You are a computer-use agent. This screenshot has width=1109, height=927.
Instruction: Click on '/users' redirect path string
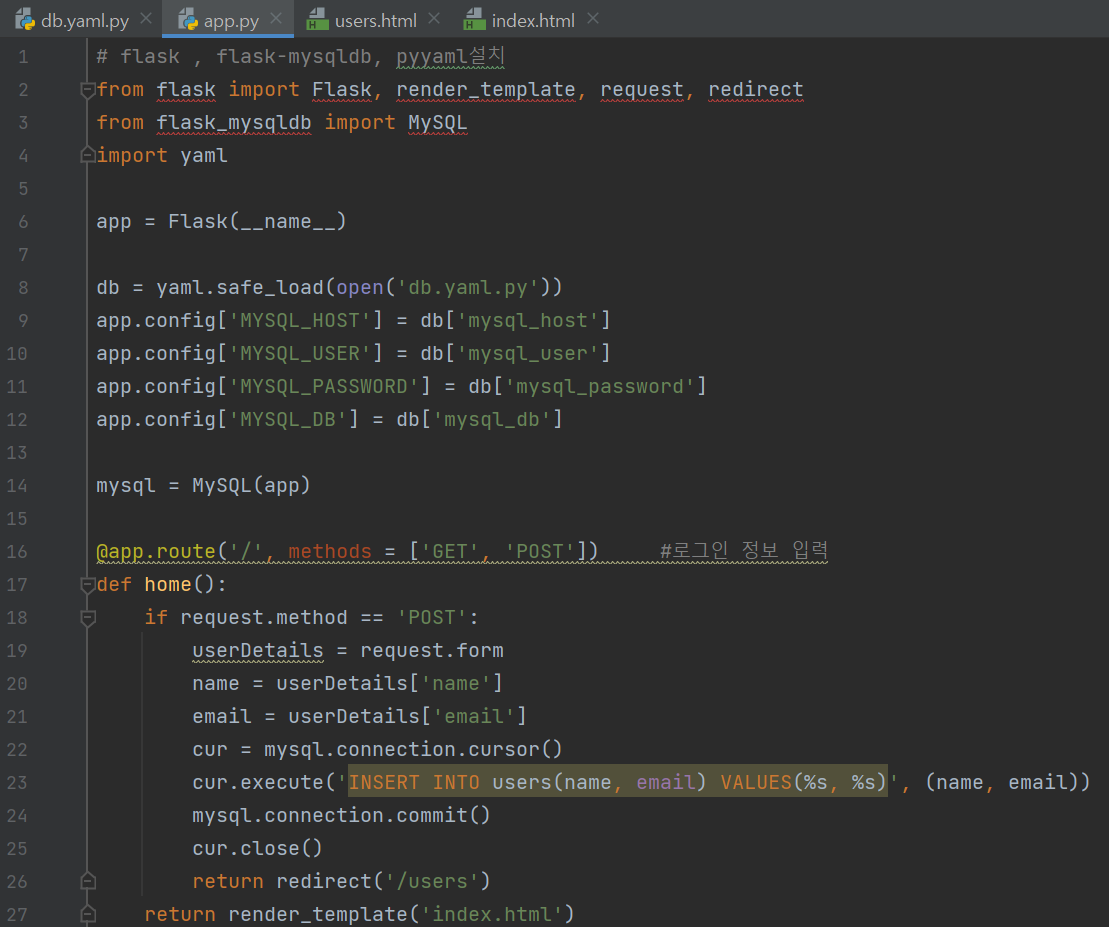pos(431,882)
